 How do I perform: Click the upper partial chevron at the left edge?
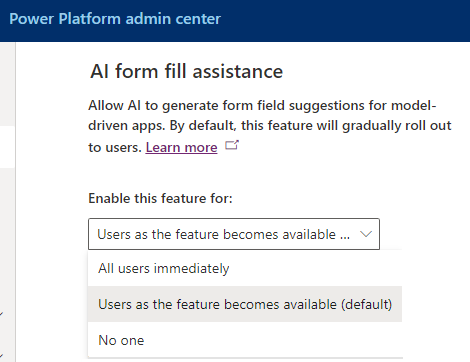tap(1, 314)
